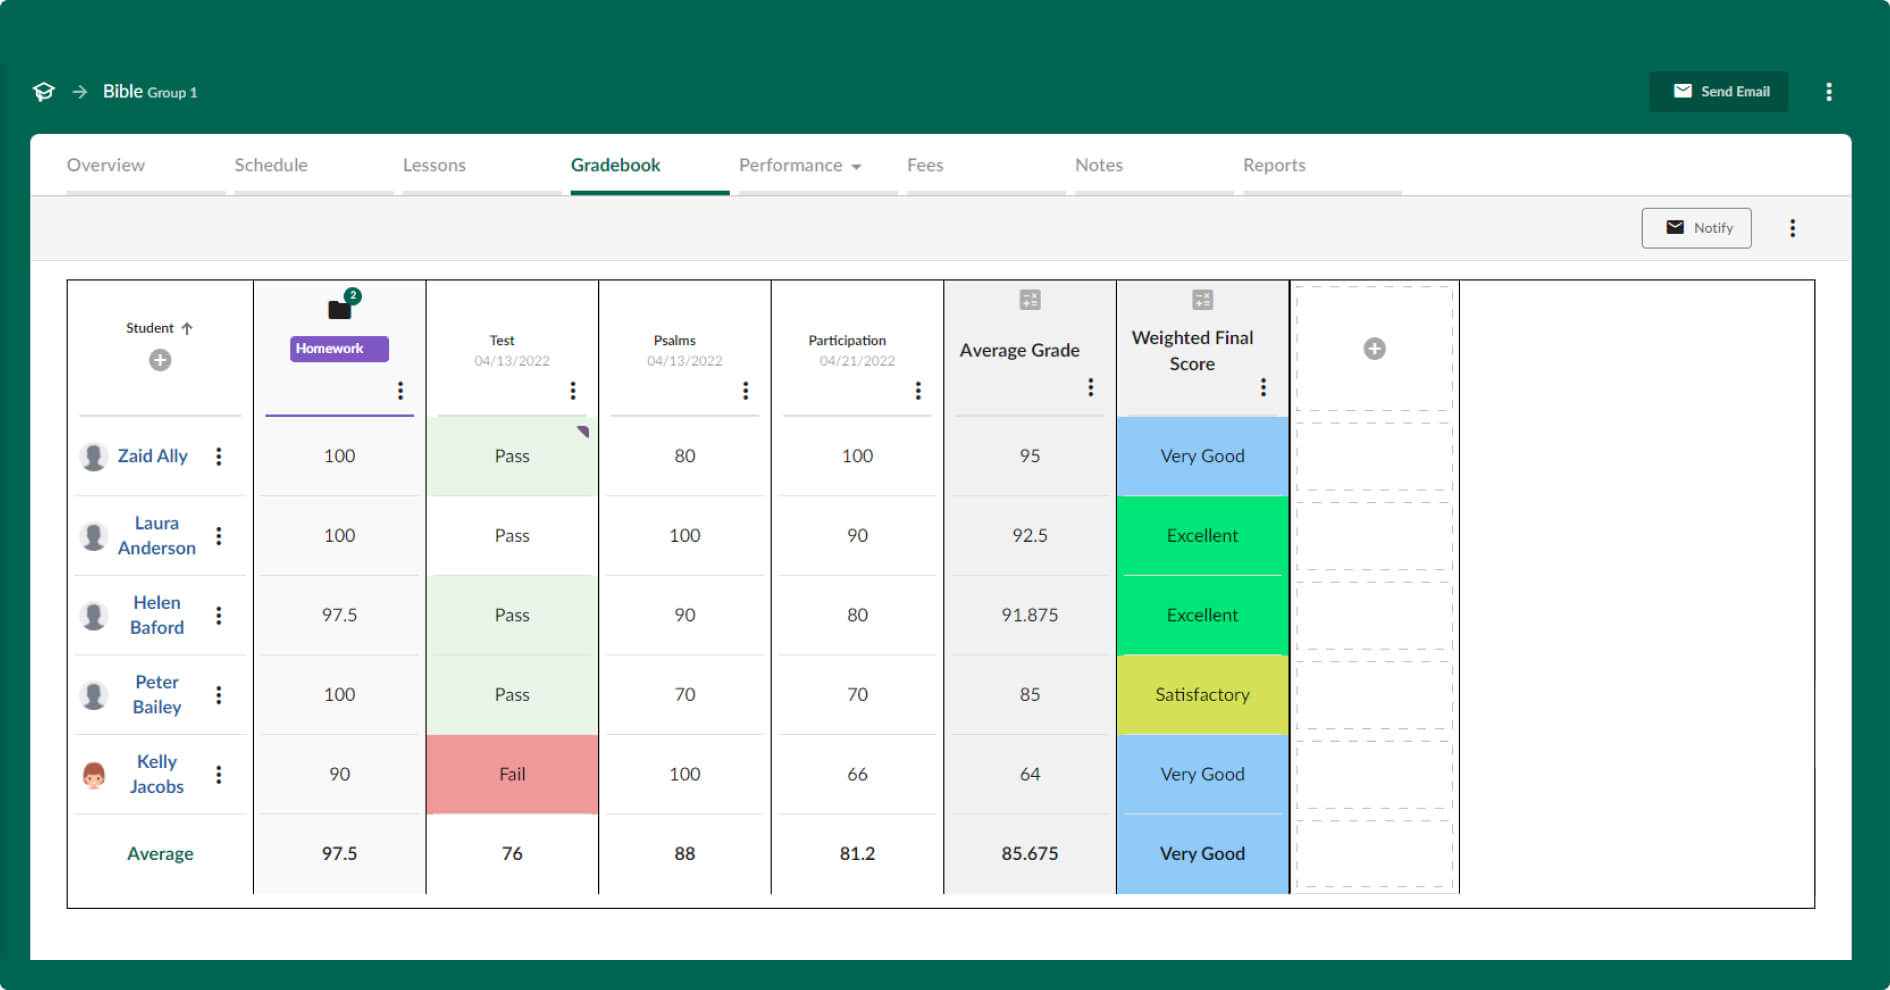The image size is (1890, 990).
Task: Click the Weighted Final Score calculator icon
Action: coord(1201,299)
